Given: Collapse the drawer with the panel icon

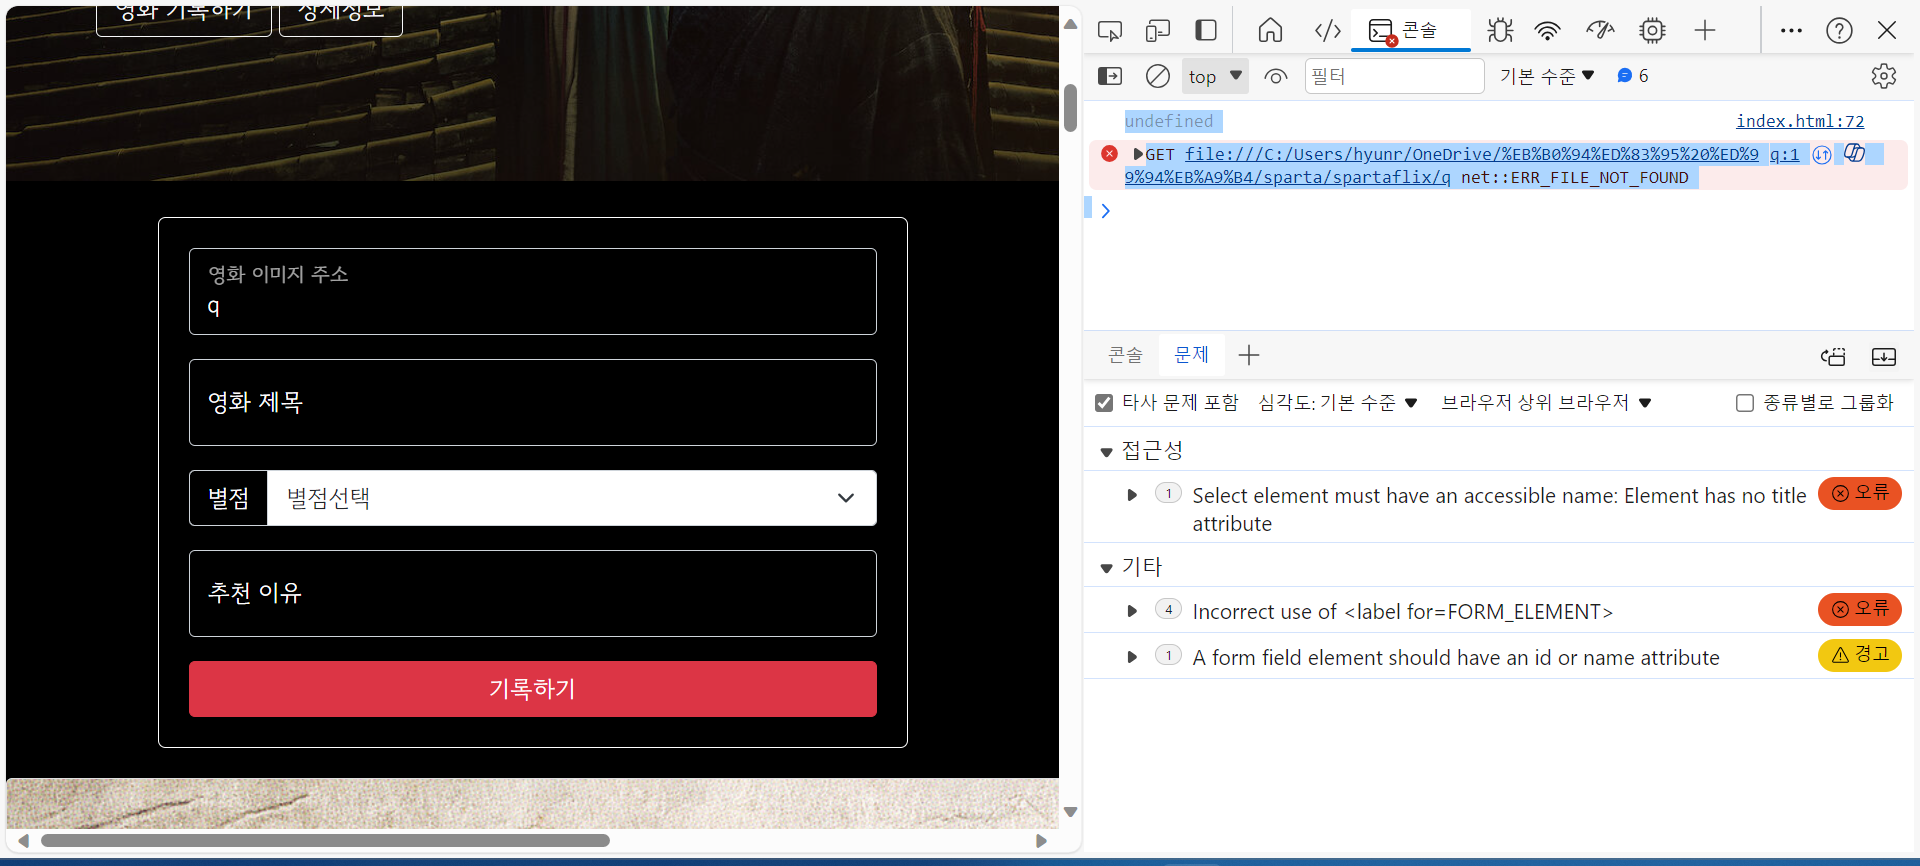Looking at the screenshot, I should [x=1884, y=357].
